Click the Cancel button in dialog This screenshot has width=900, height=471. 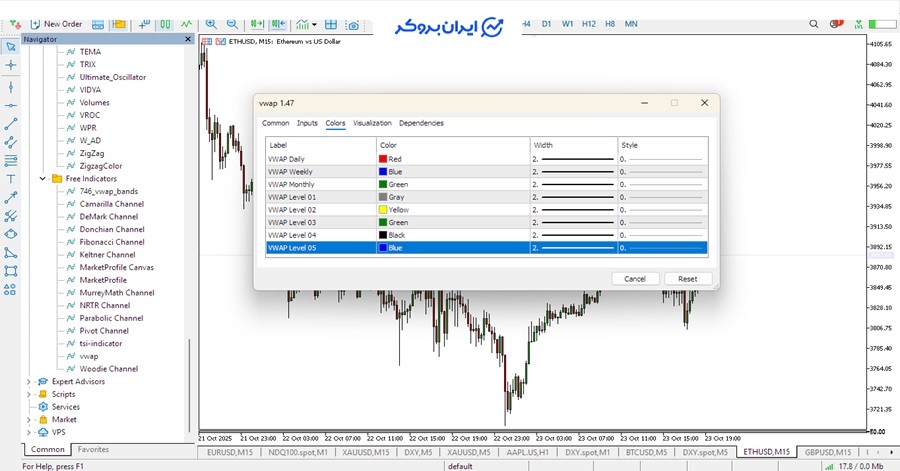coord(634,279)
